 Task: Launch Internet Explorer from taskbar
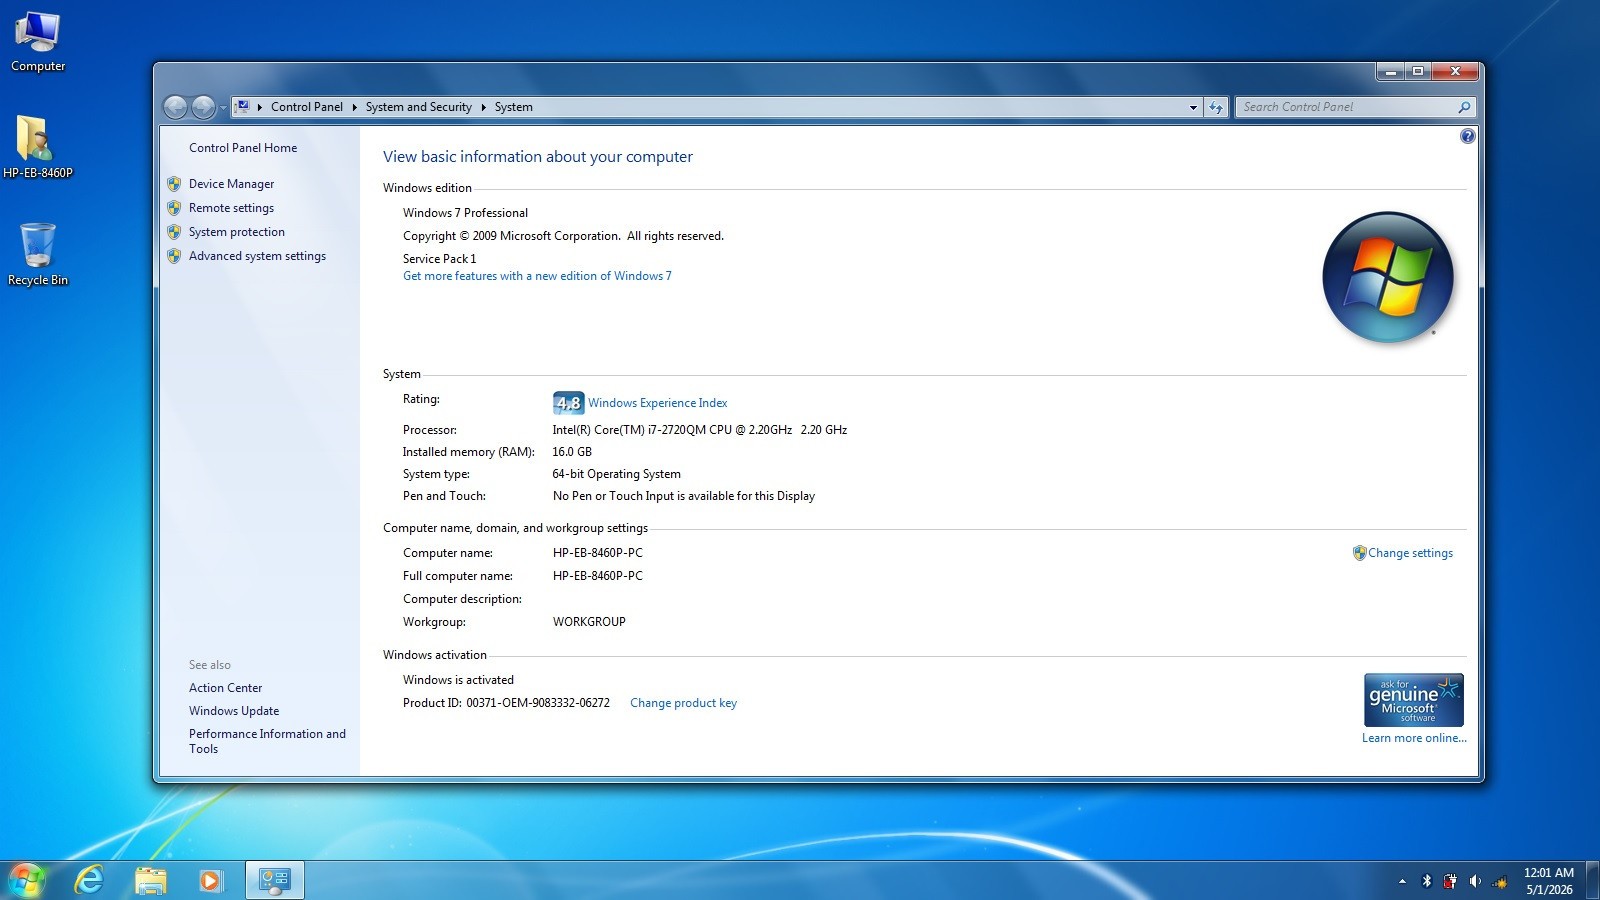(x=90, y=880)
